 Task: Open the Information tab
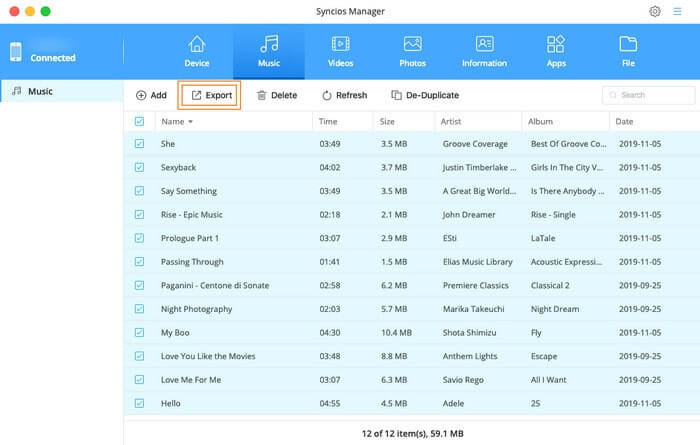click(484, 52)
